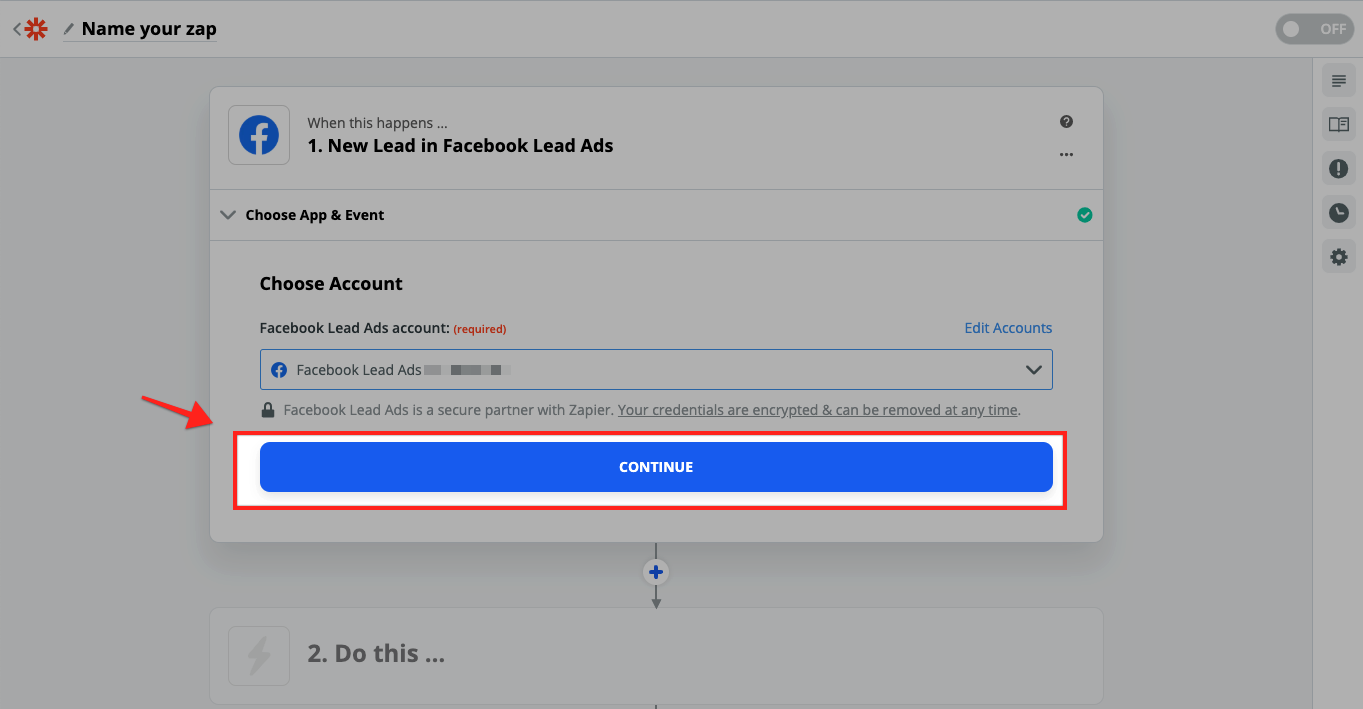This screenshot has width=1363, height=709.
Task: Click the Zapier logo icon
Action: pyautogui.click(x=36, y=29)
